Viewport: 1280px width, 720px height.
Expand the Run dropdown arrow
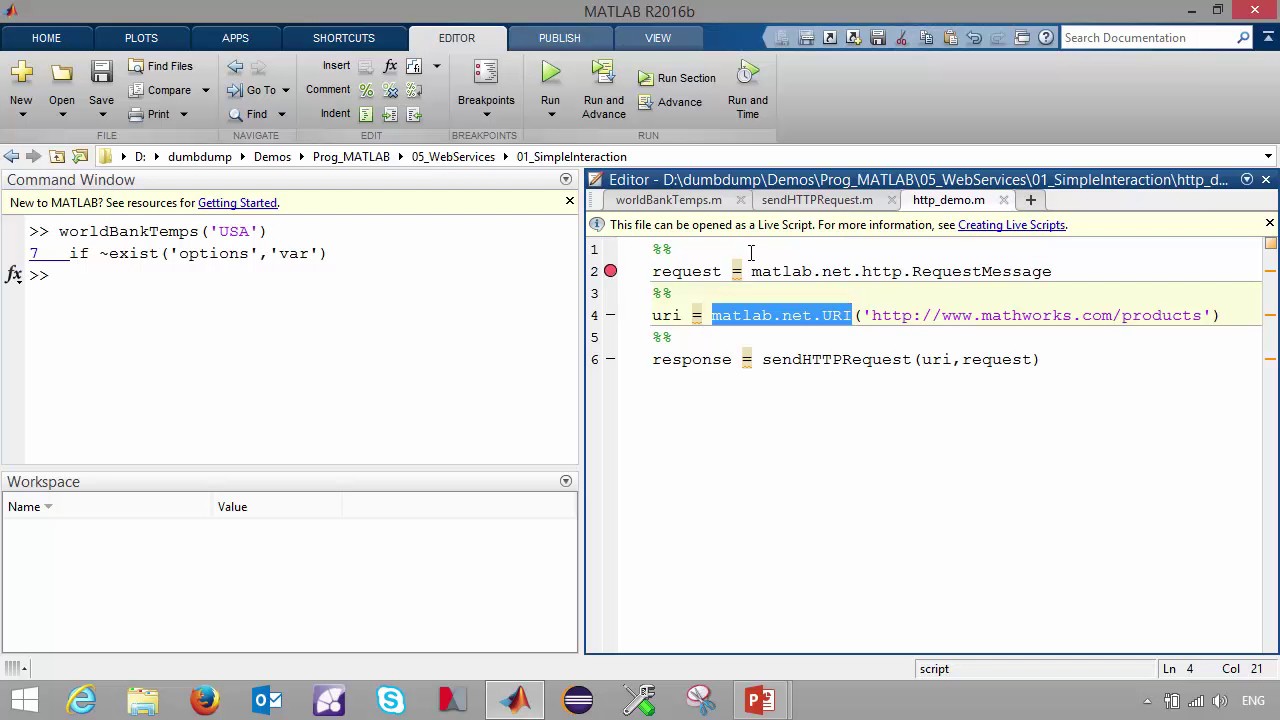point(550,114)
